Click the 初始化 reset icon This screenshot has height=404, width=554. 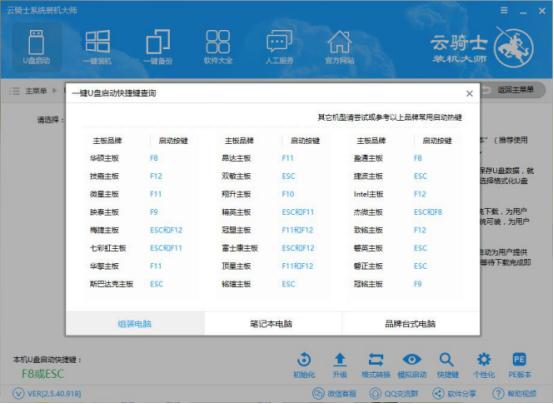[x=304, y=365]
